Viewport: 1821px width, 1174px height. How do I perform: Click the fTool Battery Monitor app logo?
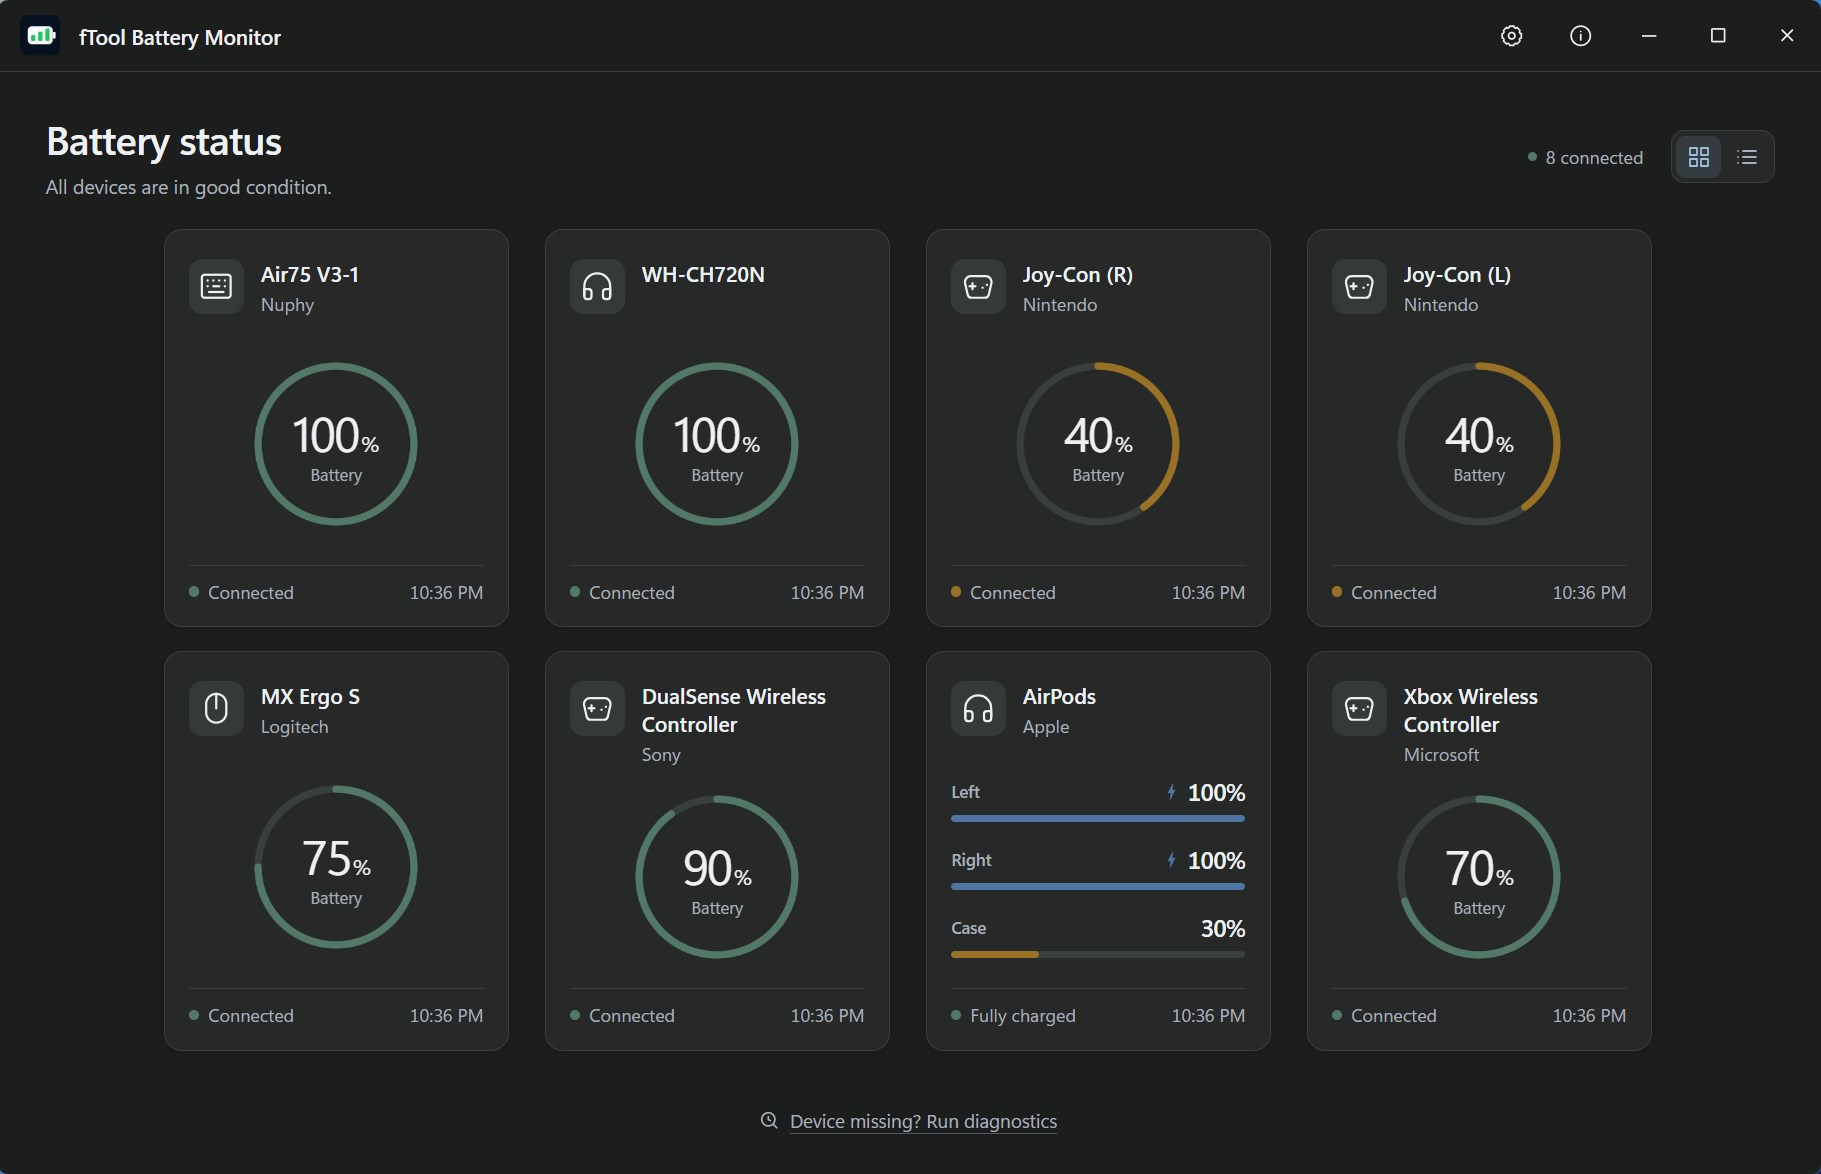tap(40, 36)
